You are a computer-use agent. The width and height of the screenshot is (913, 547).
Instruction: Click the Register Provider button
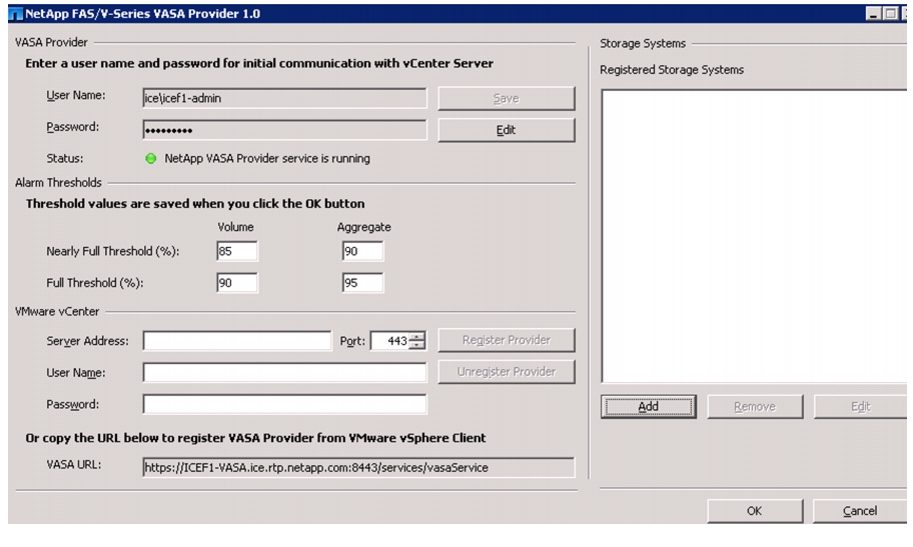point(506,340)
